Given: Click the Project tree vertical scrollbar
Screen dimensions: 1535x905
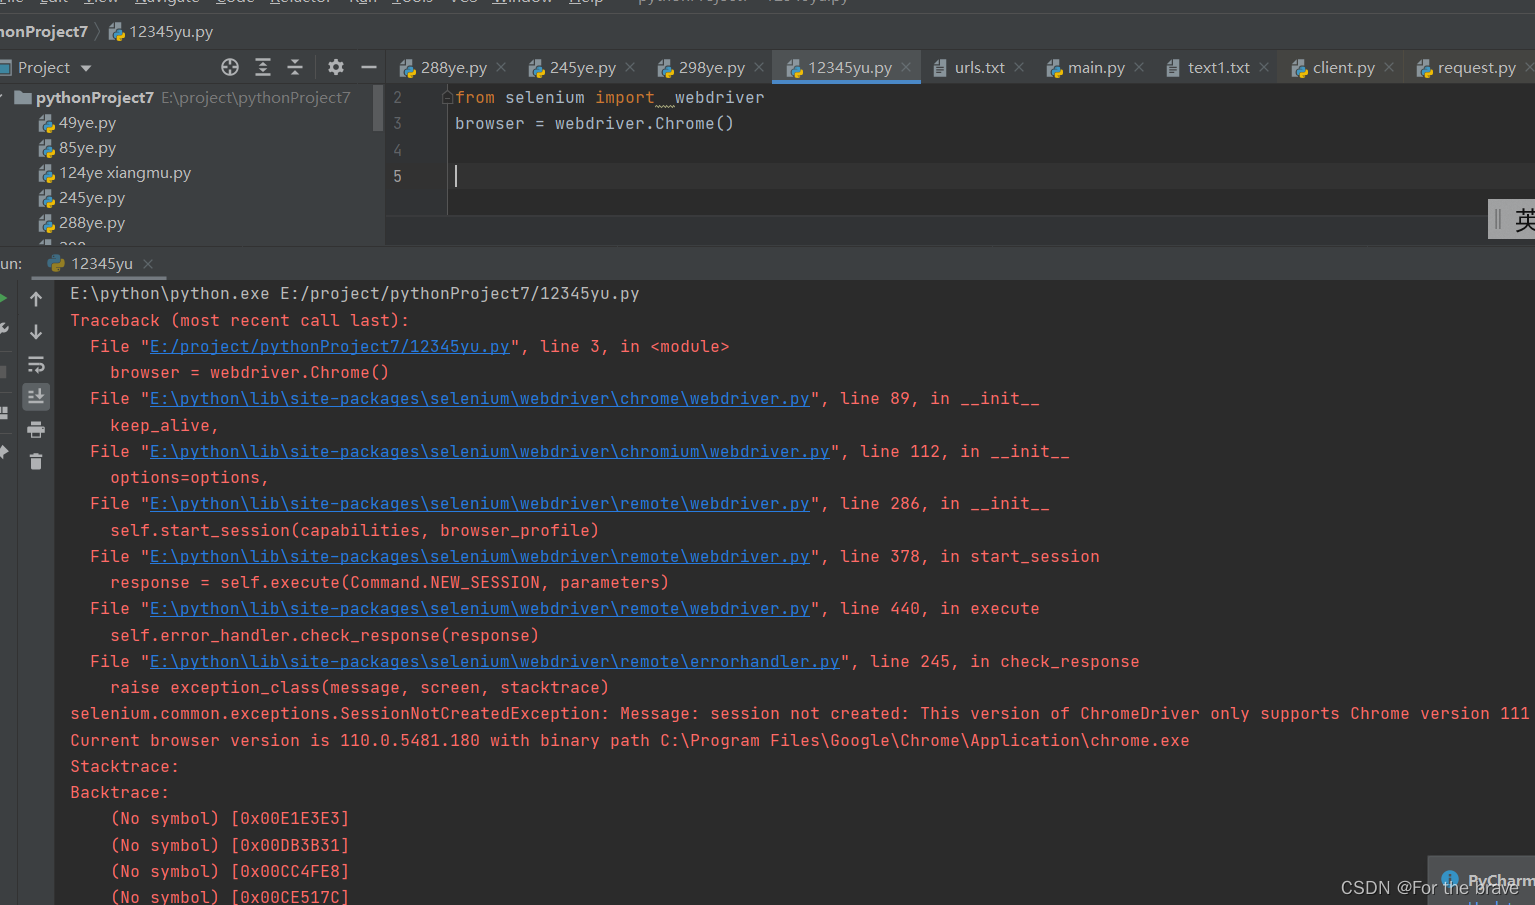Looking at the screenshot, I should pyautogui.click(x=378, y=108).
